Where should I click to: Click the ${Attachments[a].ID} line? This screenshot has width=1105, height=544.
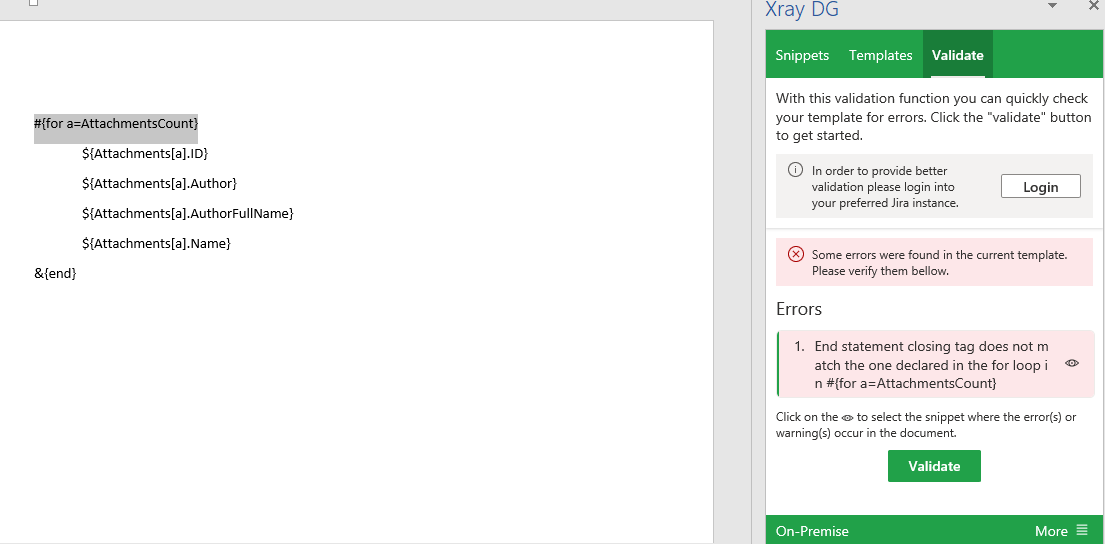(x=145, y=153)
